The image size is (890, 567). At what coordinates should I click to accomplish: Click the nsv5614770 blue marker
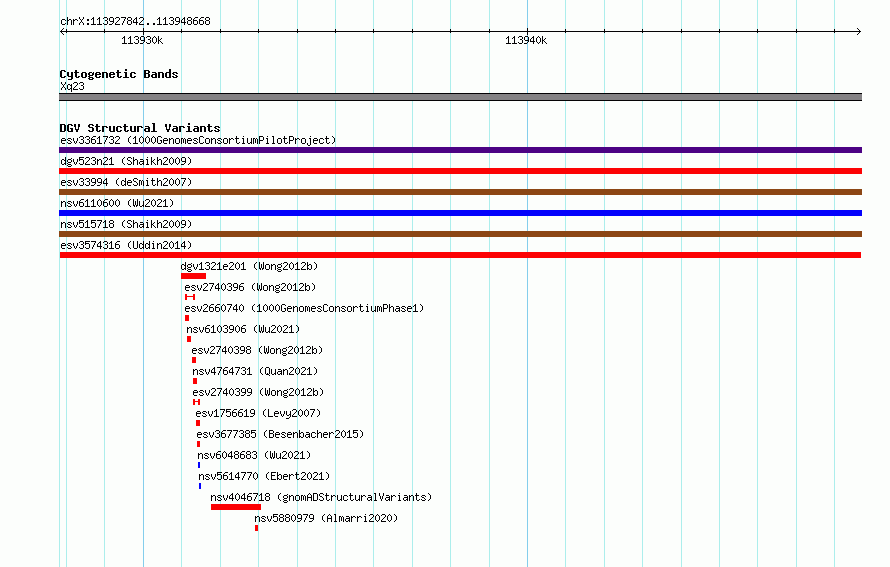pos(200,486)
